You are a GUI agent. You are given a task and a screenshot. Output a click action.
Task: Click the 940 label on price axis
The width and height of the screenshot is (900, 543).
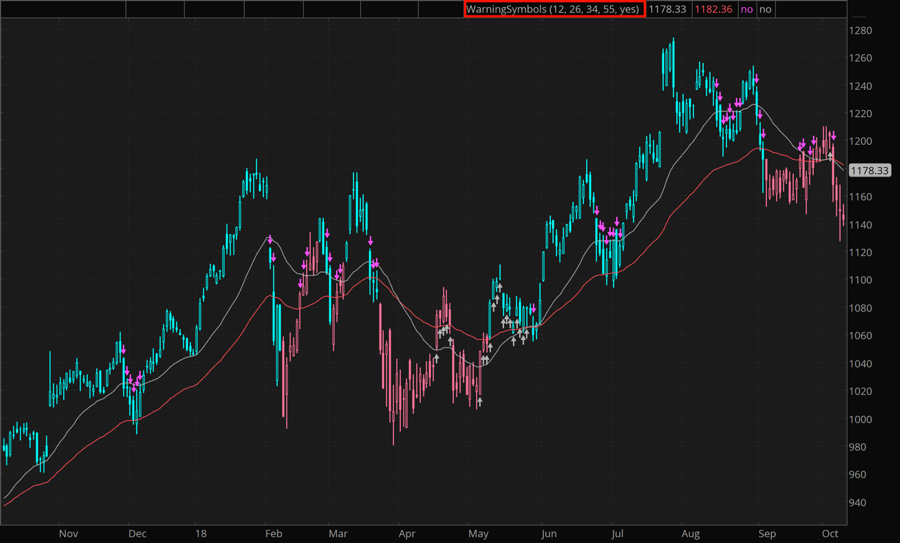(860, 503)
